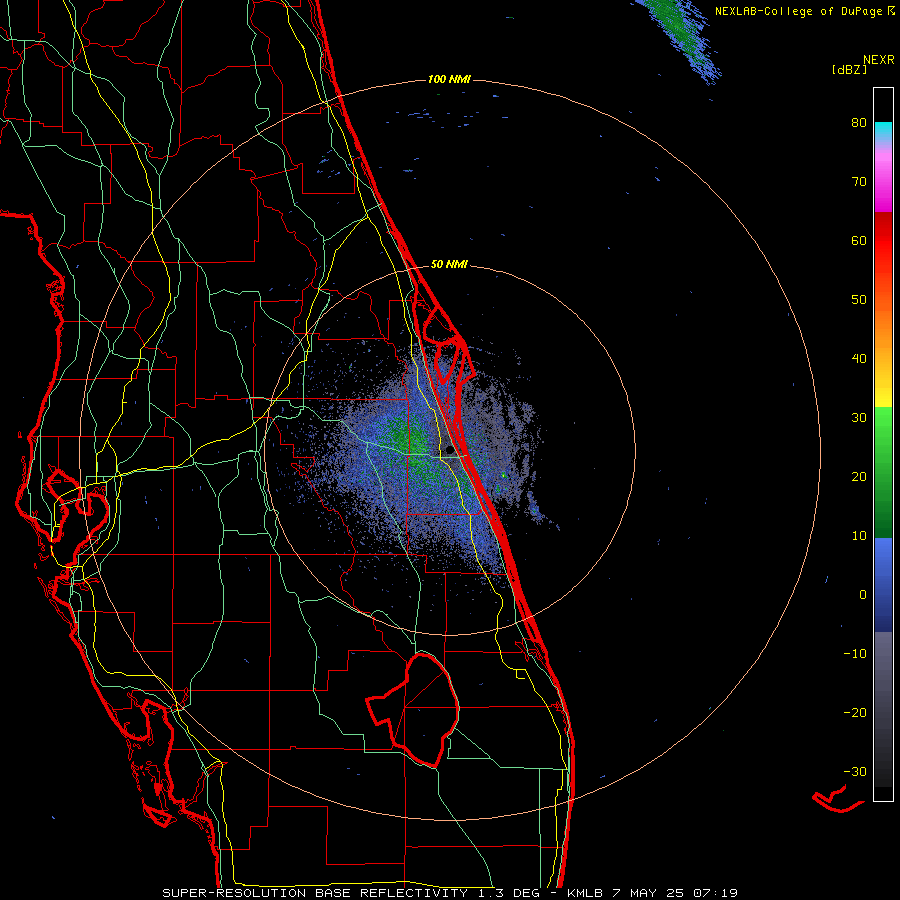Click the Super-Resolution Base Reflectivity caption
The height and width of the screenshot is (900, 900).
[x=449, y=893]
